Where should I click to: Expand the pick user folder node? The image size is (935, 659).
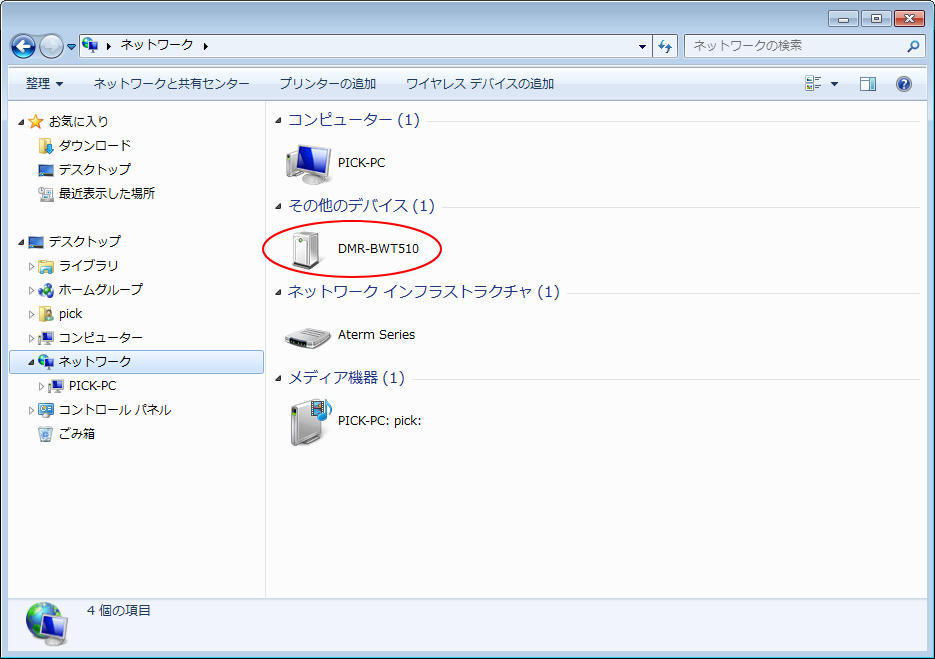(32, 314)
